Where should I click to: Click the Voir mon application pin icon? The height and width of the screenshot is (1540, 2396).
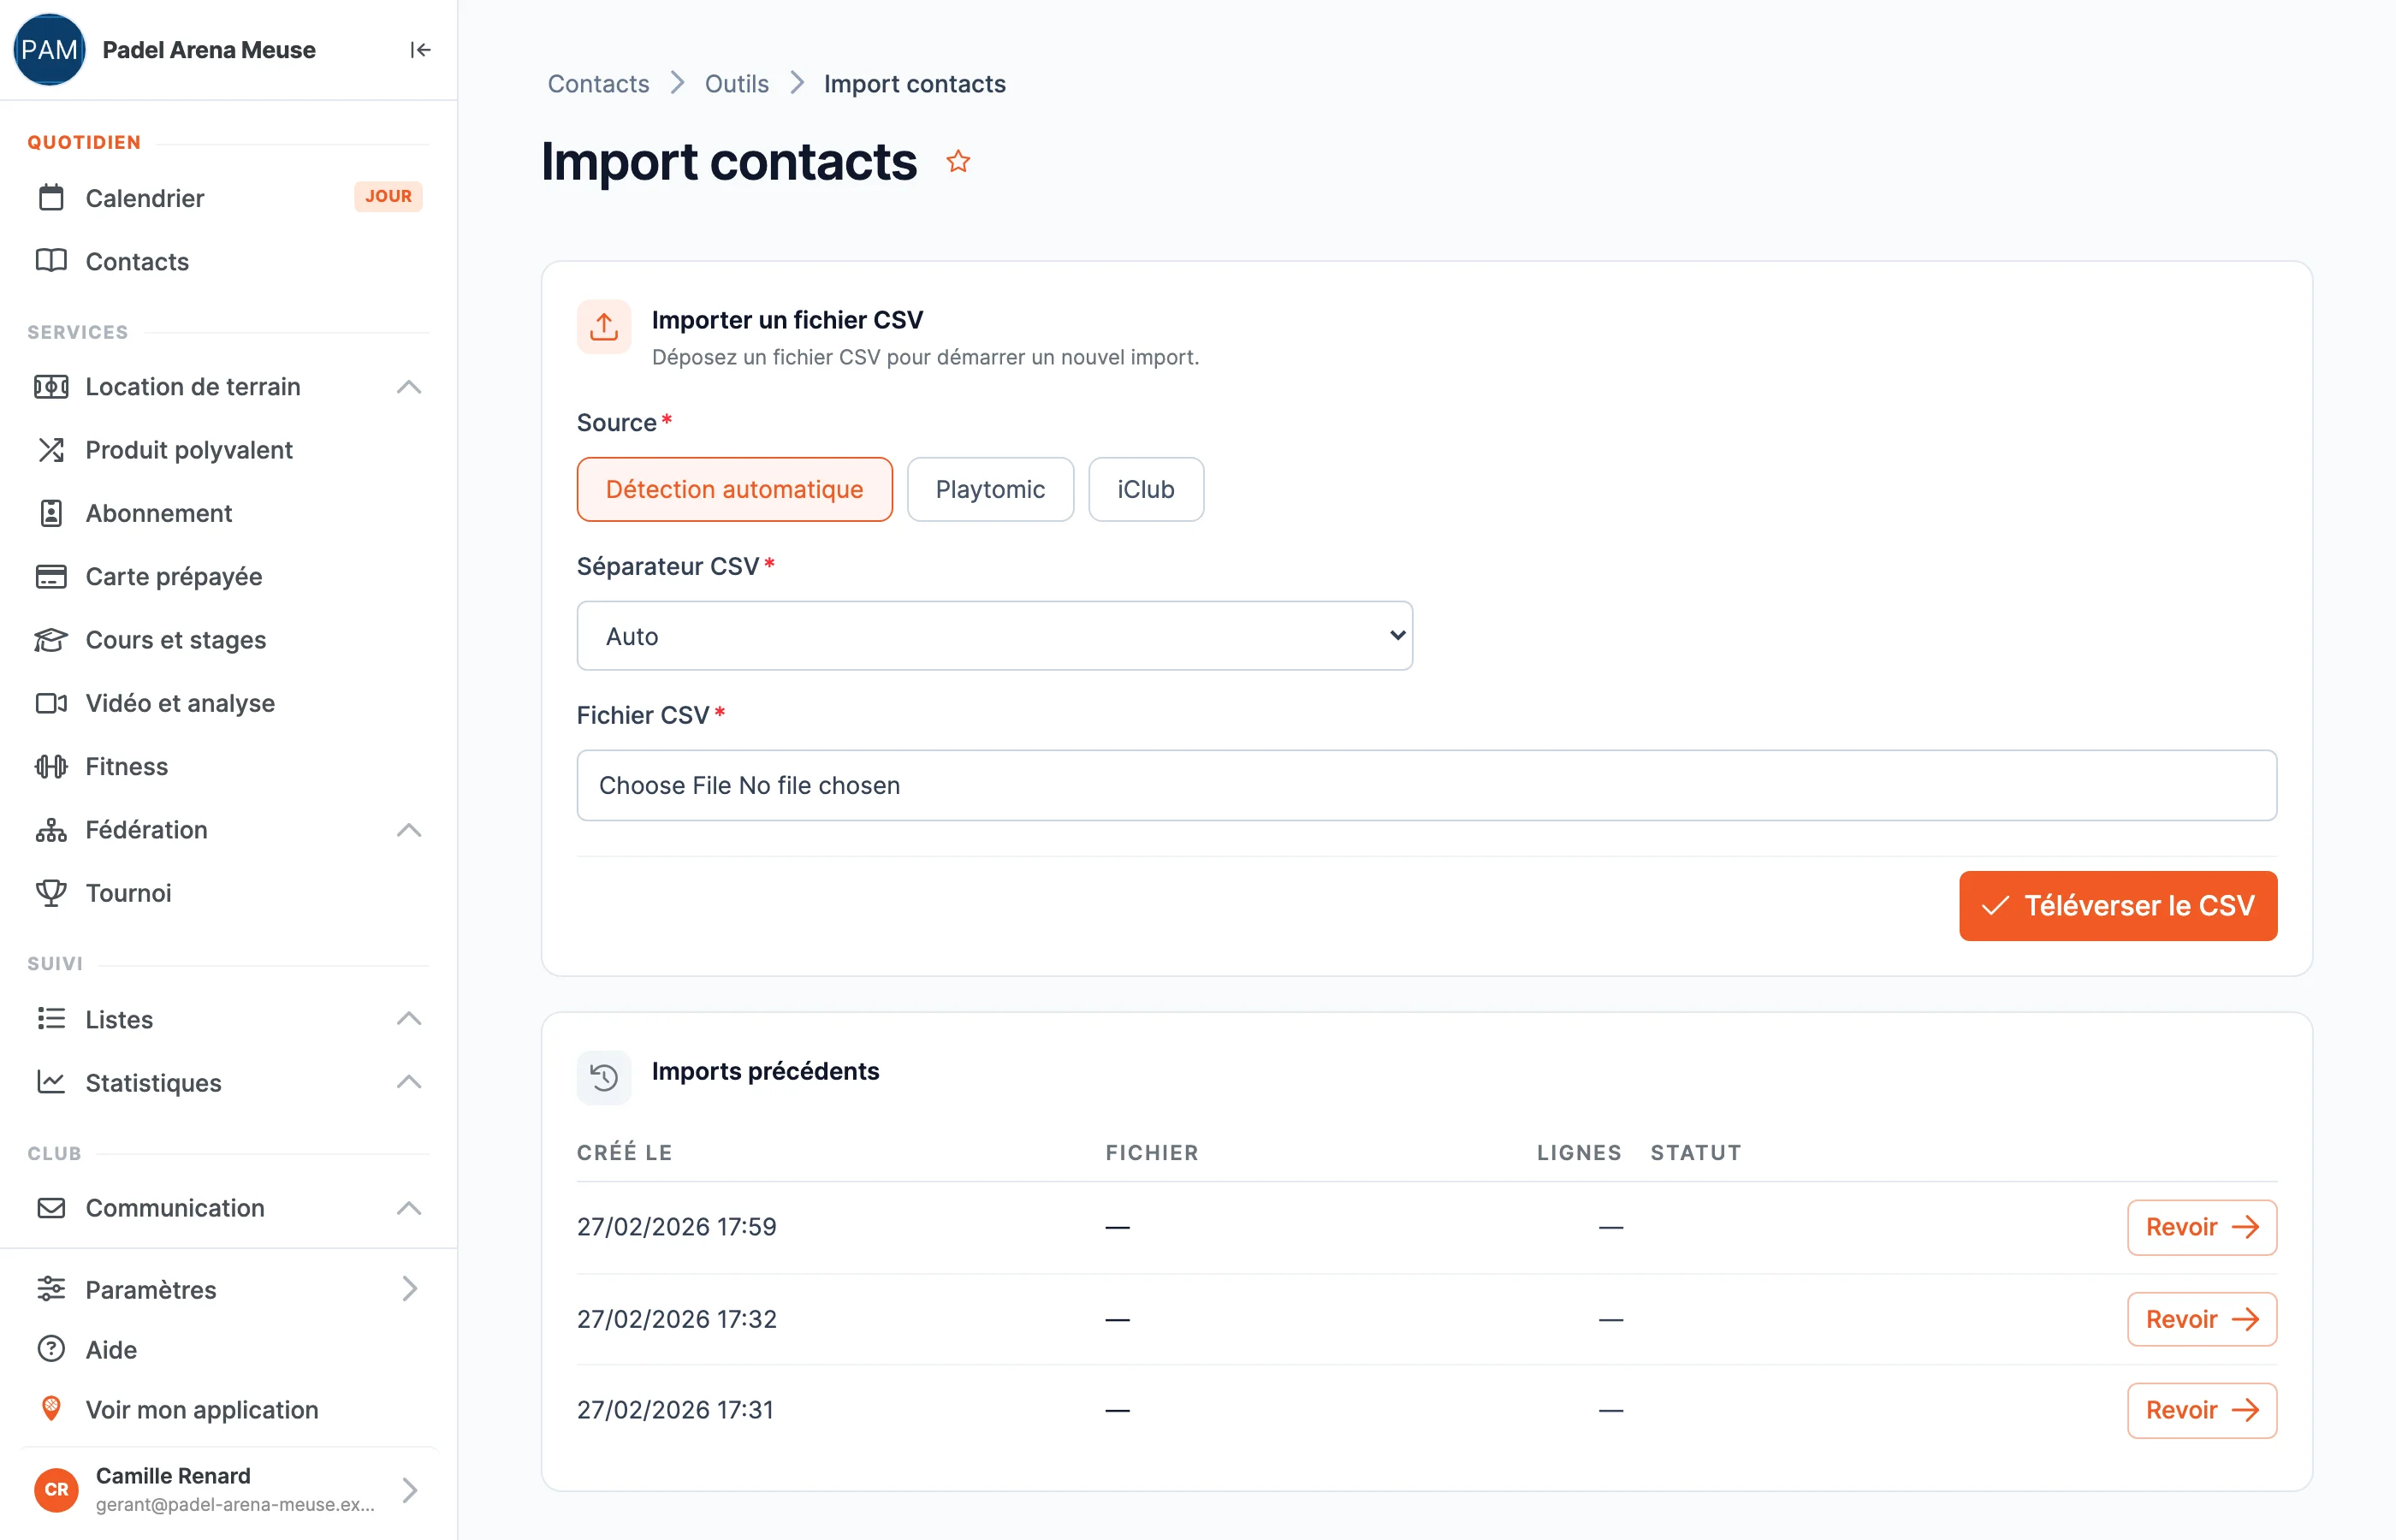point(51,1408)
